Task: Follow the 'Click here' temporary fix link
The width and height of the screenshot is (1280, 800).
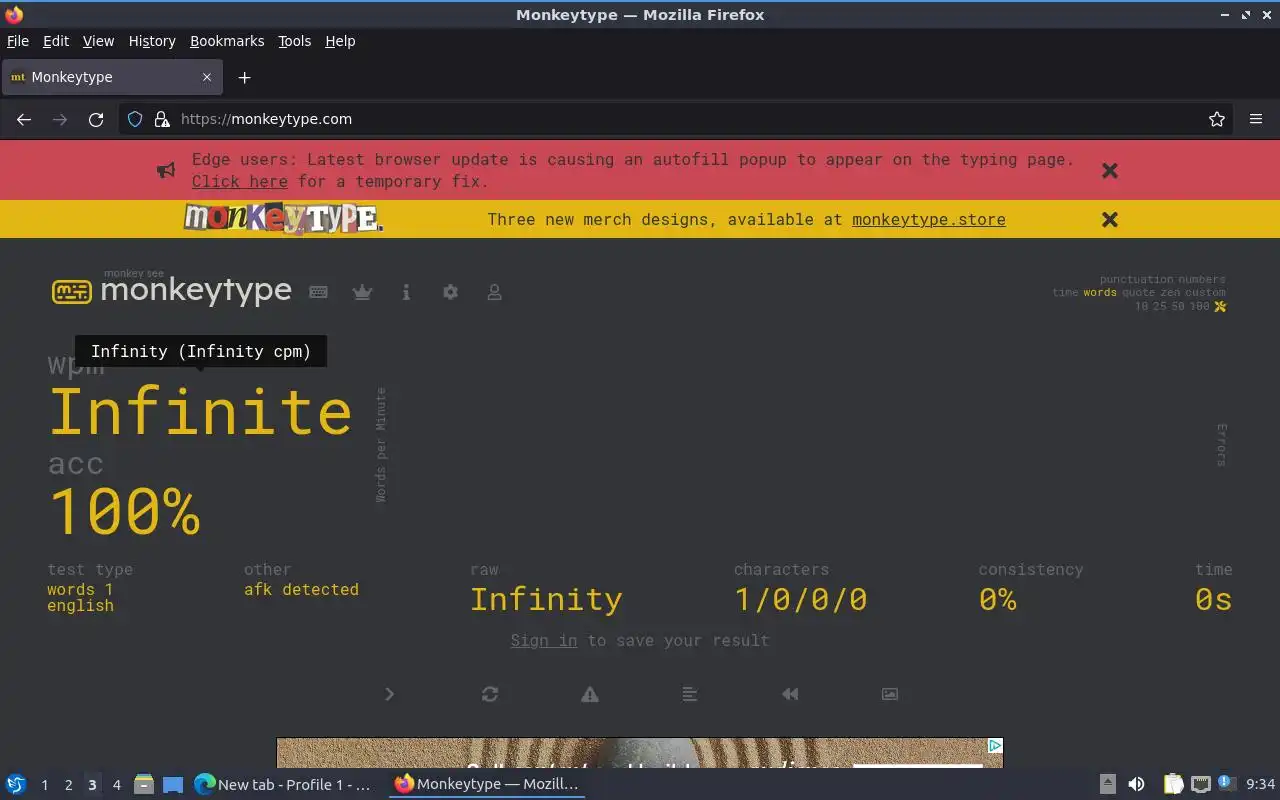Action: (x=240, y=181)
